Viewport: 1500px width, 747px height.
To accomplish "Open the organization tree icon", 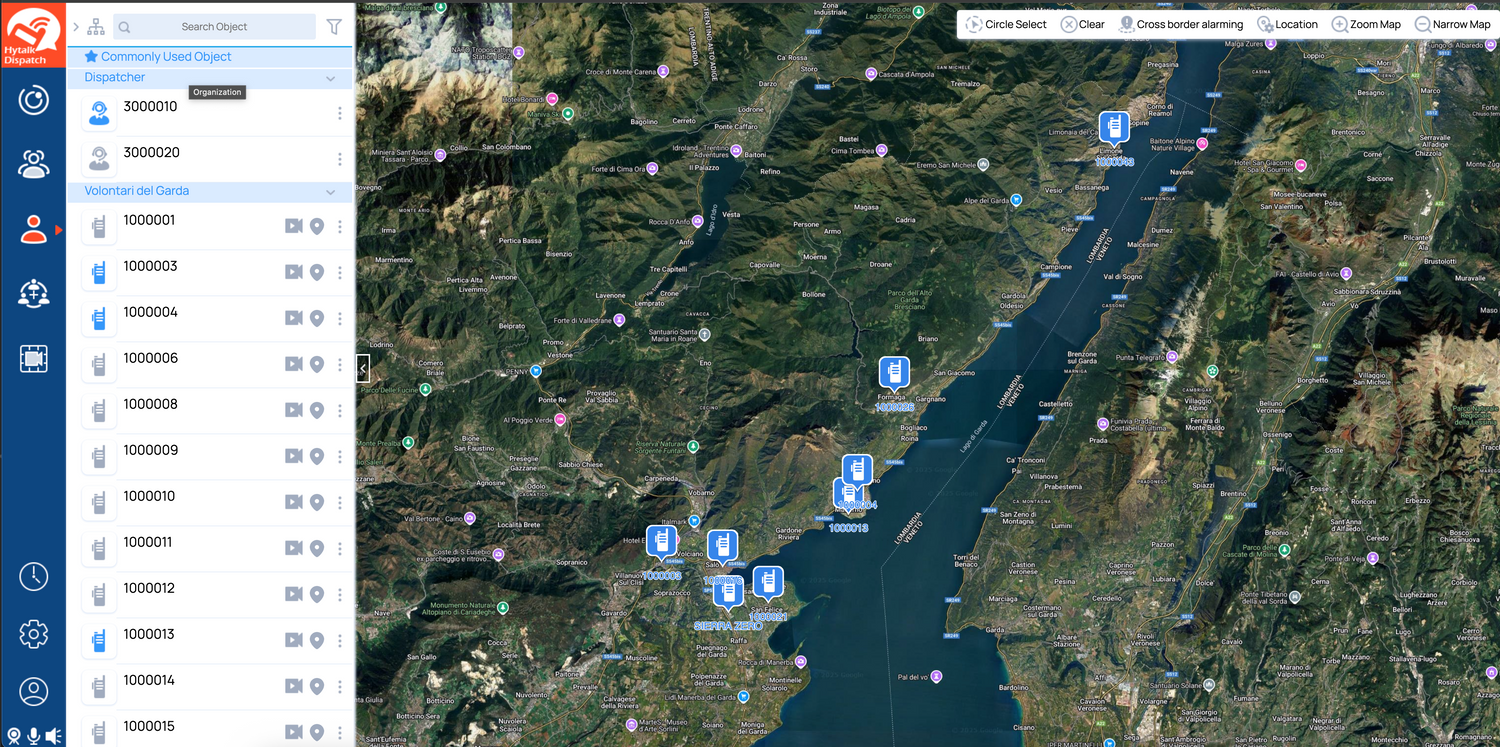I will coord(96,27).
